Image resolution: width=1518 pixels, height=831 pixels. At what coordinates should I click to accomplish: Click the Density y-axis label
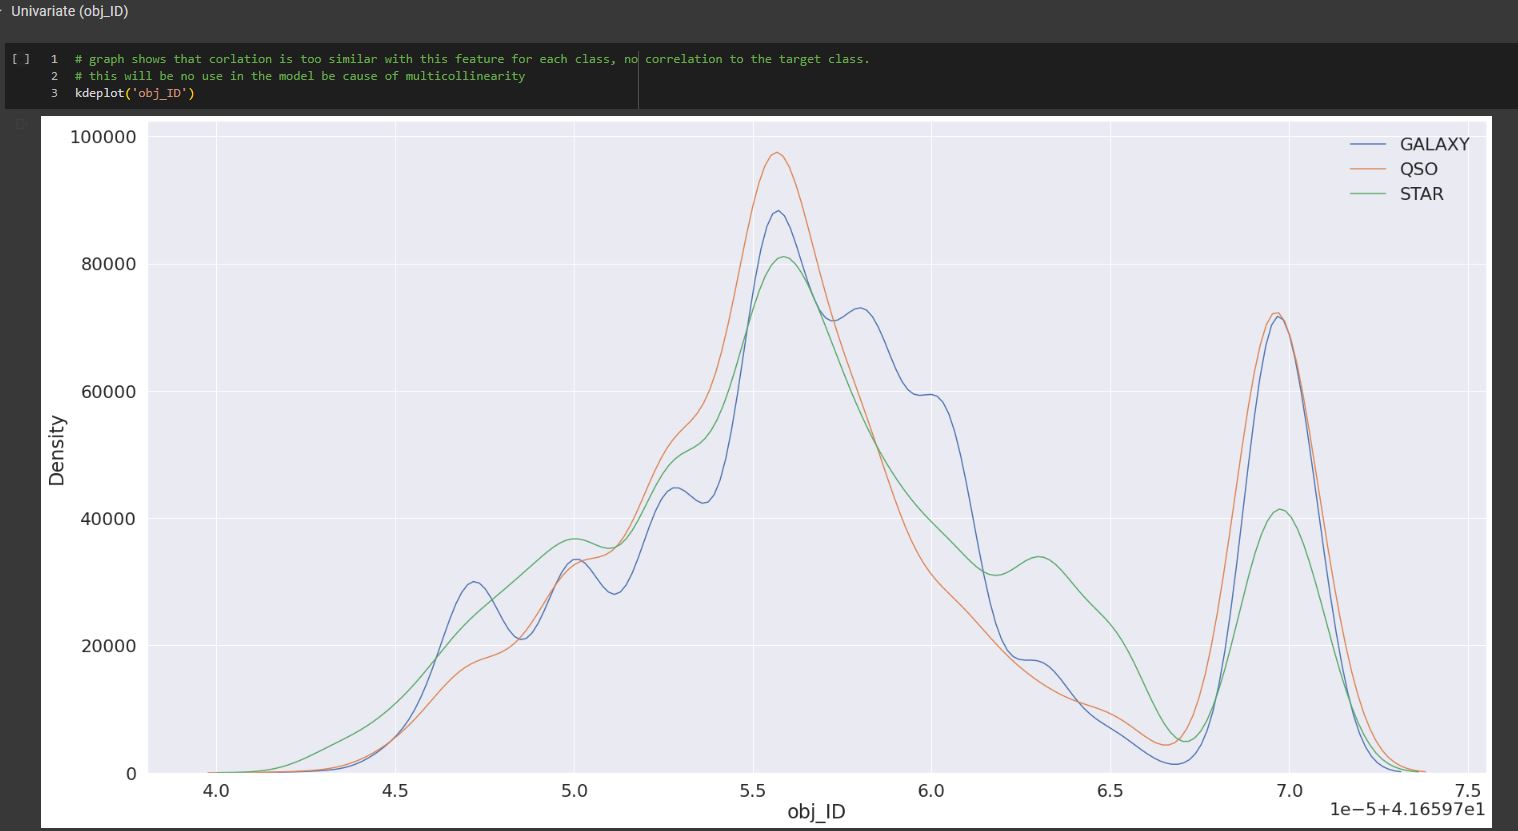pyautogui.click(x=57, y=451)
